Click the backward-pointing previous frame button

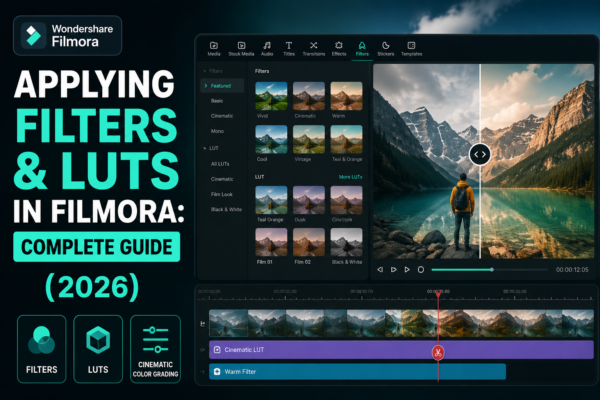pos(380,269)
